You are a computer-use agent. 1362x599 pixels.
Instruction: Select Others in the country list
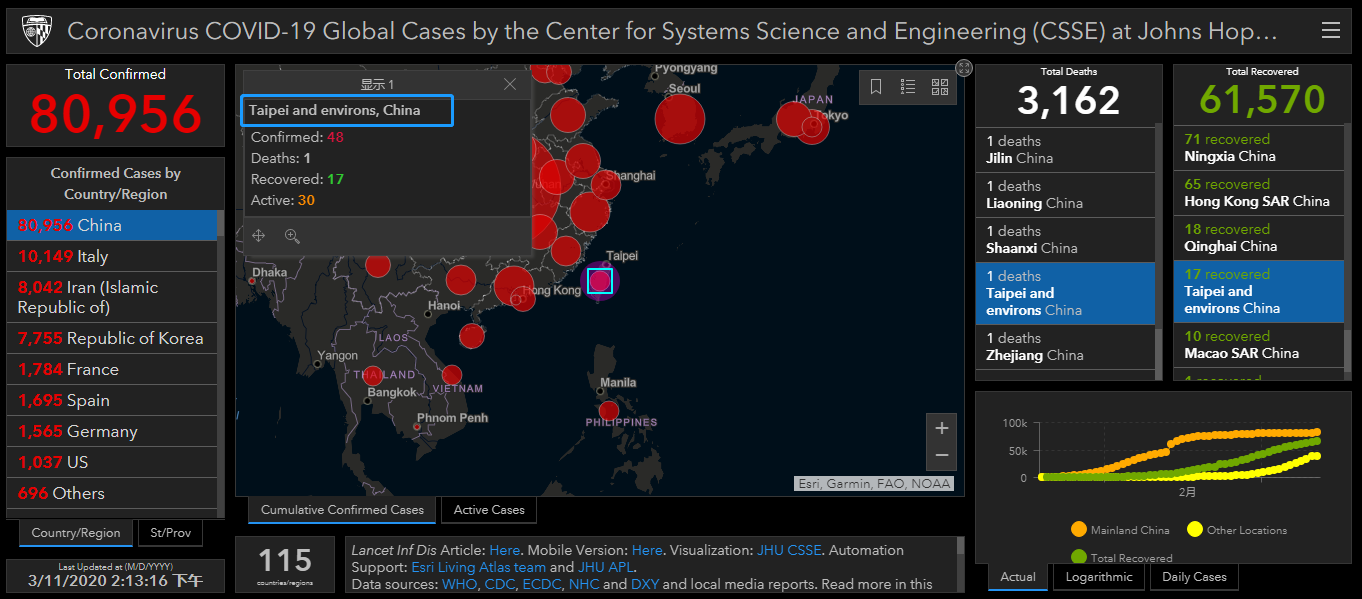[x=111, y=493]
